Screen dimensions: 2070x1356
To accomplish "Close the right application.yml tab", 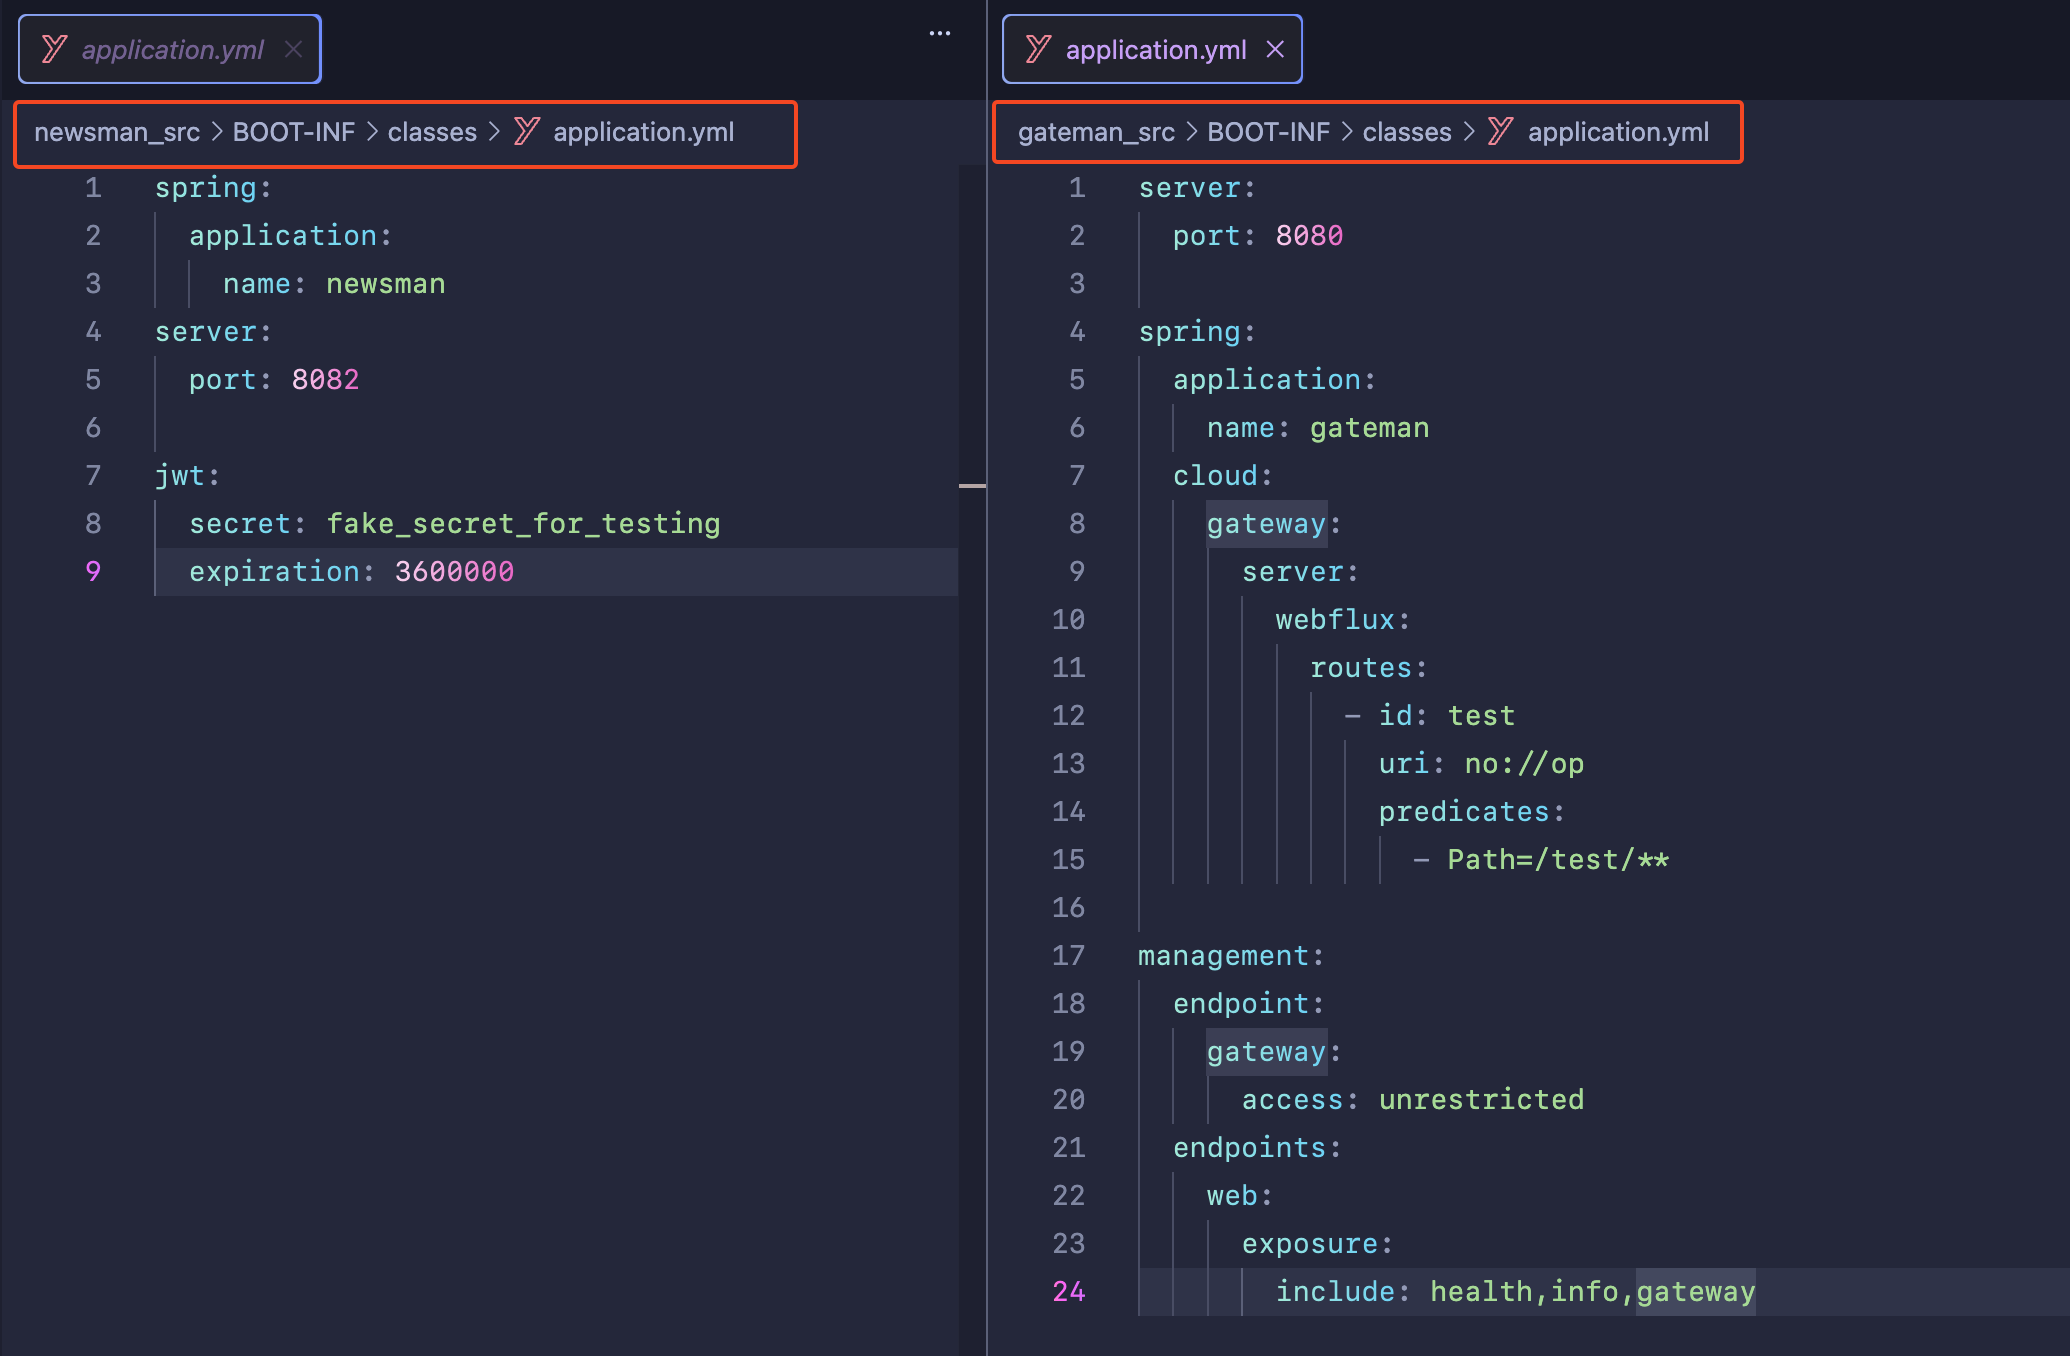I will (x=1275, y=49).
